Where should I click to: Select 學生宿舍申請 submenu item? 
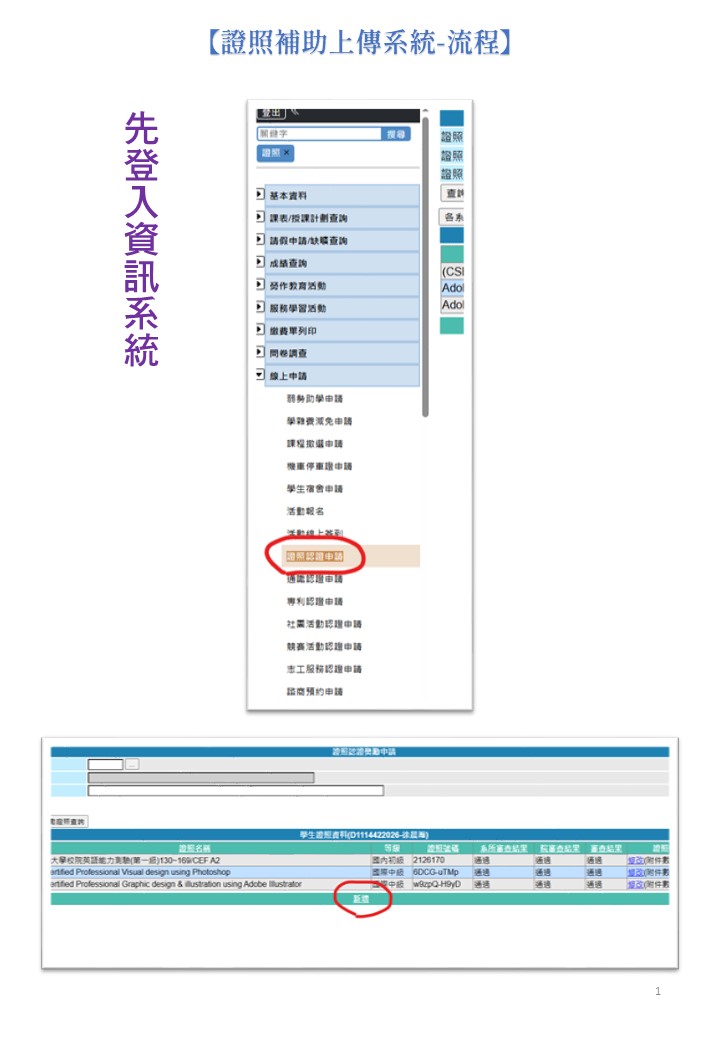[313, 489]
